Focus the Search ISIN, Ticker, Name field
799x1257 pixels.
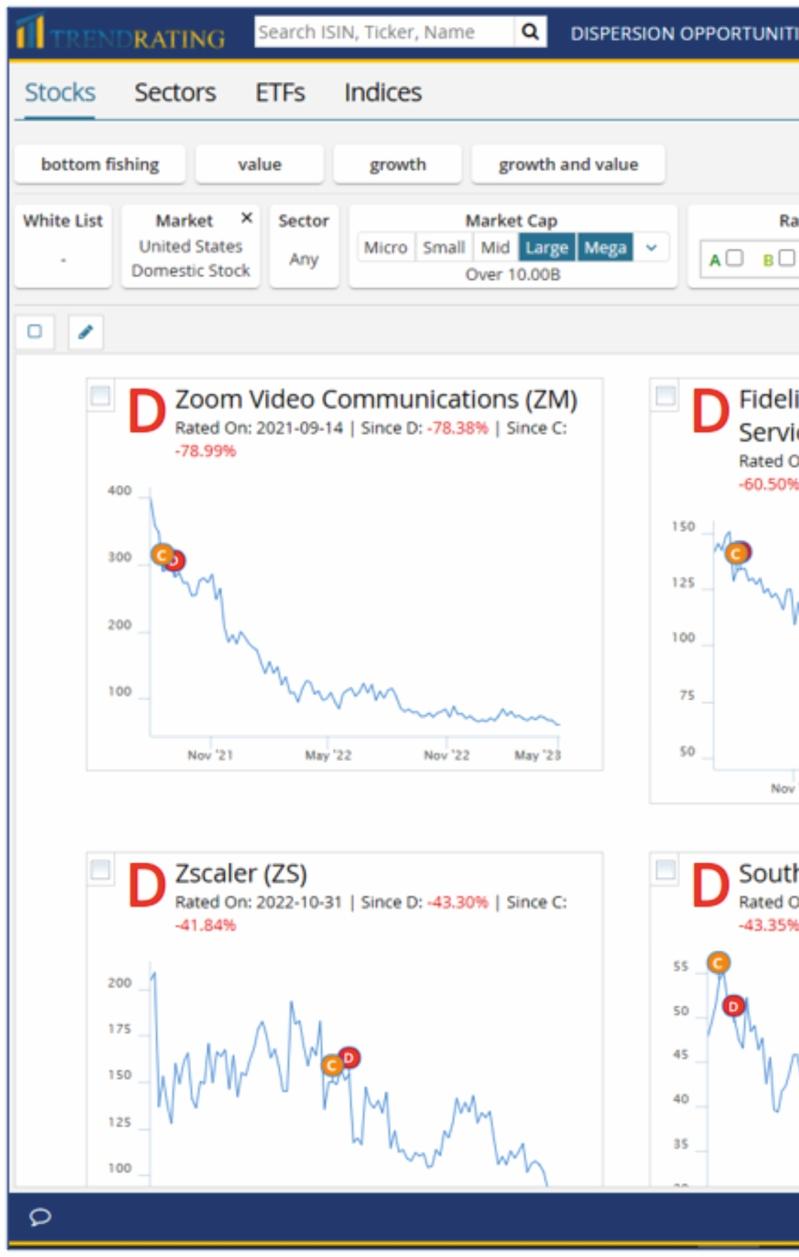385,32
